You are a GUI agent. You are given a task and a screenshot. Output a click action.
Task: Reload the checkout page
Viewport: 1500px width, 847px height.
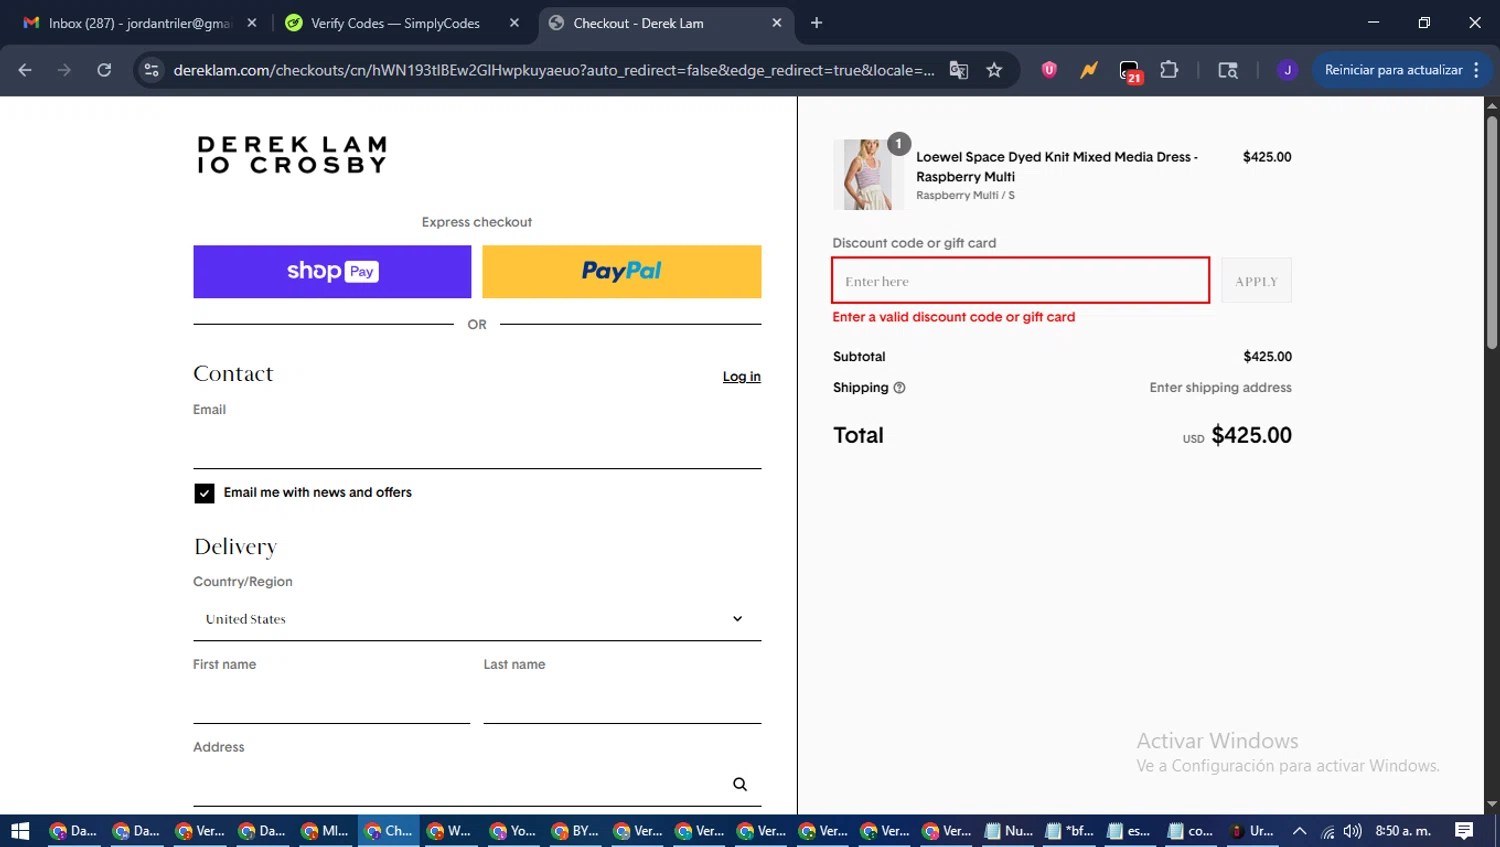coord(104,70)
